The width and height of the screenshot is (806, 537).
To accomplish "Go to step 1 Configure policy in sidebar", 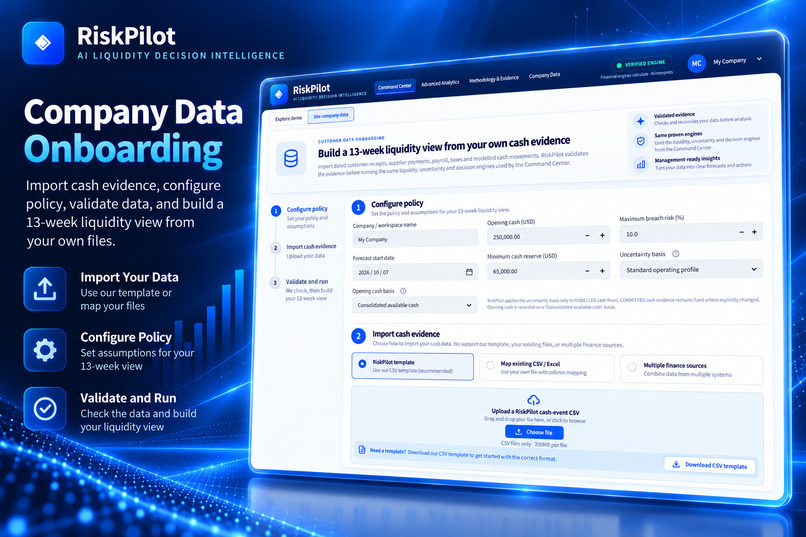I will (303, 216).
